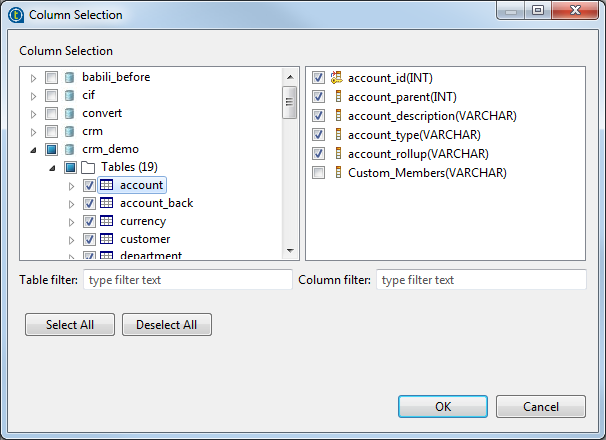
Task: Collapse the crm_demo database node
Action: coord(34,149)
